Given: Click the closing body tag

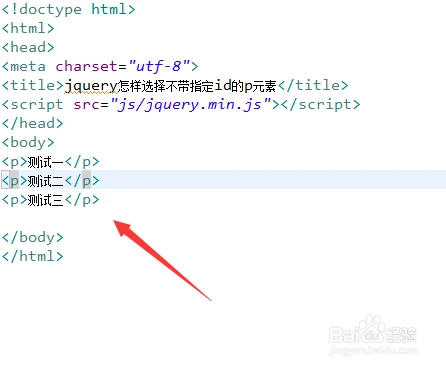Looking at the screenshot, I should (32, 237).
